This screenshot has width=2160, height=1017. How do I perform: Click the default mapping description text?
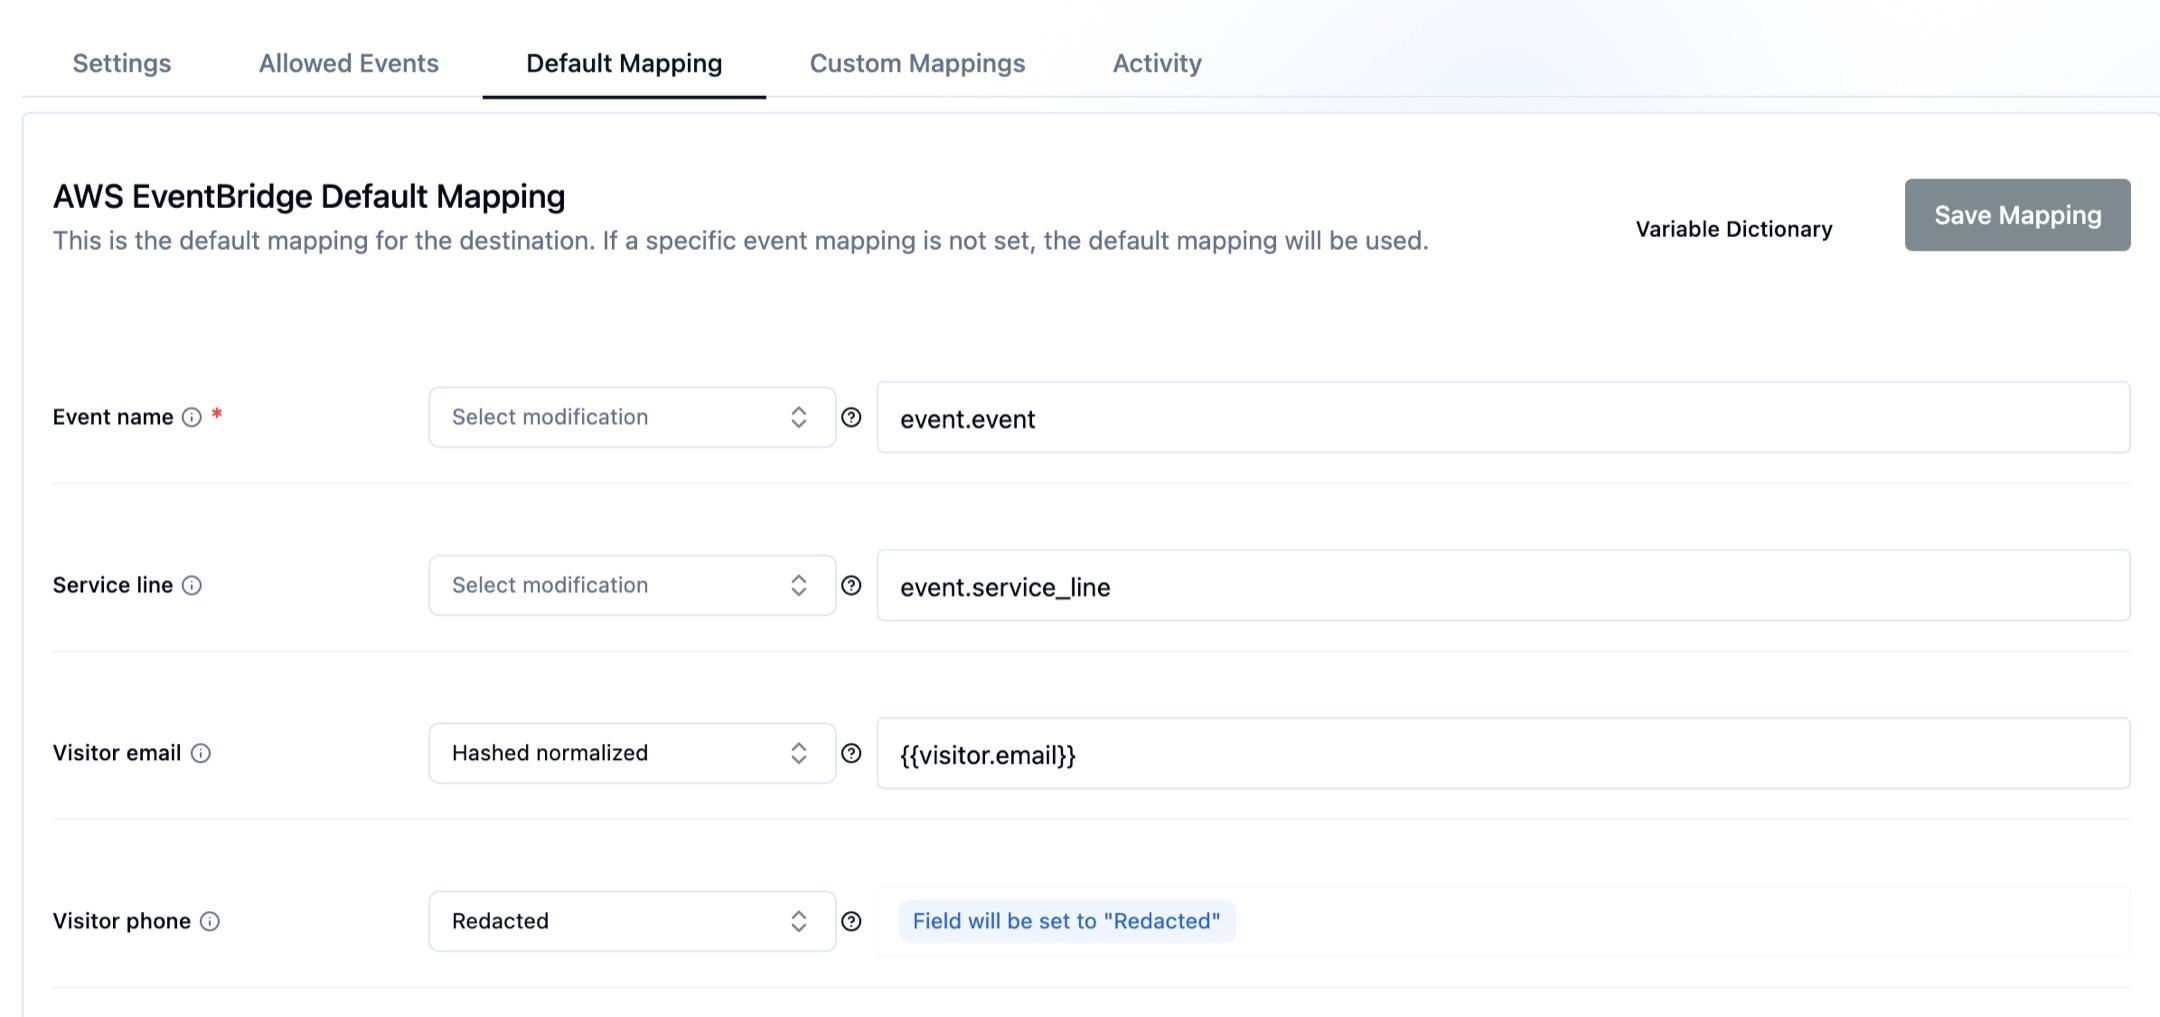pyautogui.click(x=740, y=241)
